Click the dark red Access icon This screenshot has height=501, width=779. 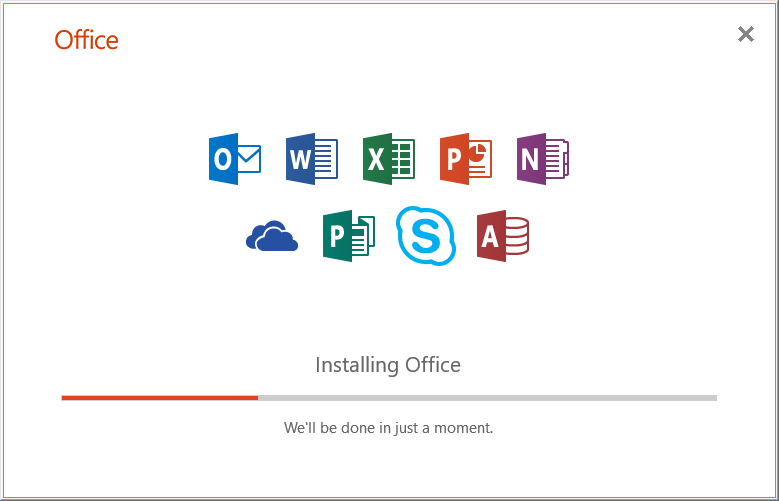pyautogui.click(x=503, y=236)
